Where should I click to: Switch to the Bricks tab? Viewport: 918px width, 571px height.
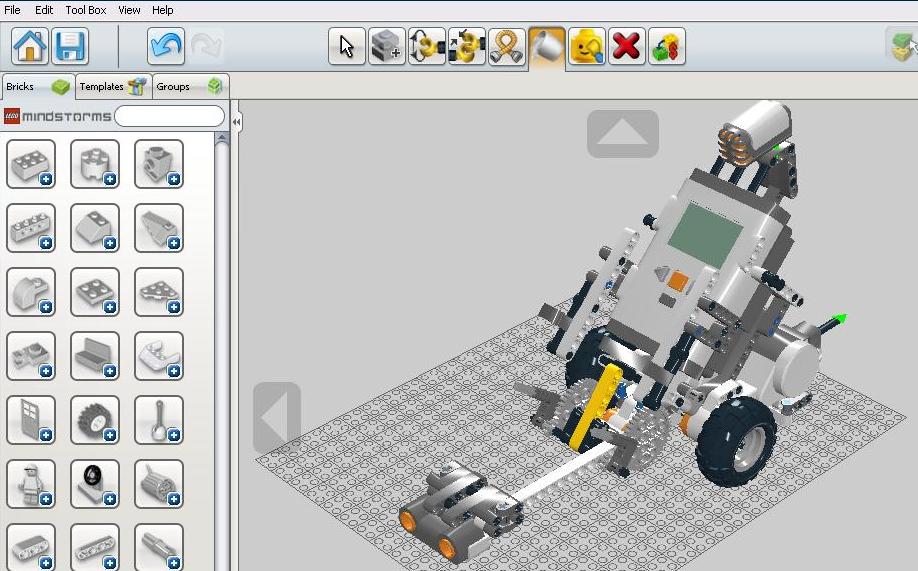pyautogui.click(x=38, y=87)
